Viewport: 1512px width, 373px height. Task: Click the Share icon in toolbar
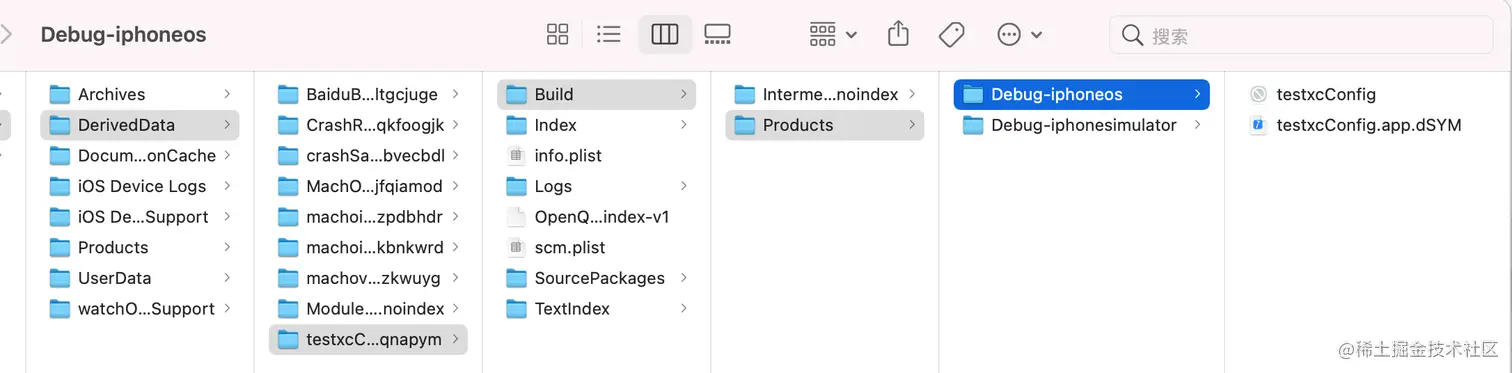tap(898, 34)
